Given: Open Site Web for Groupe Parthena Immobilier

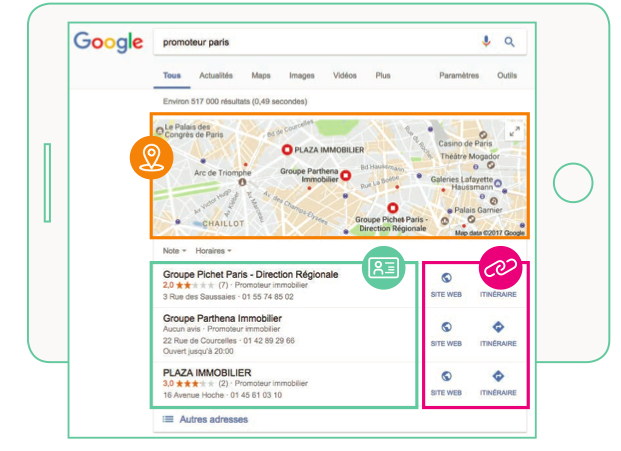Looking at the screenshot, I should [446, 332].
